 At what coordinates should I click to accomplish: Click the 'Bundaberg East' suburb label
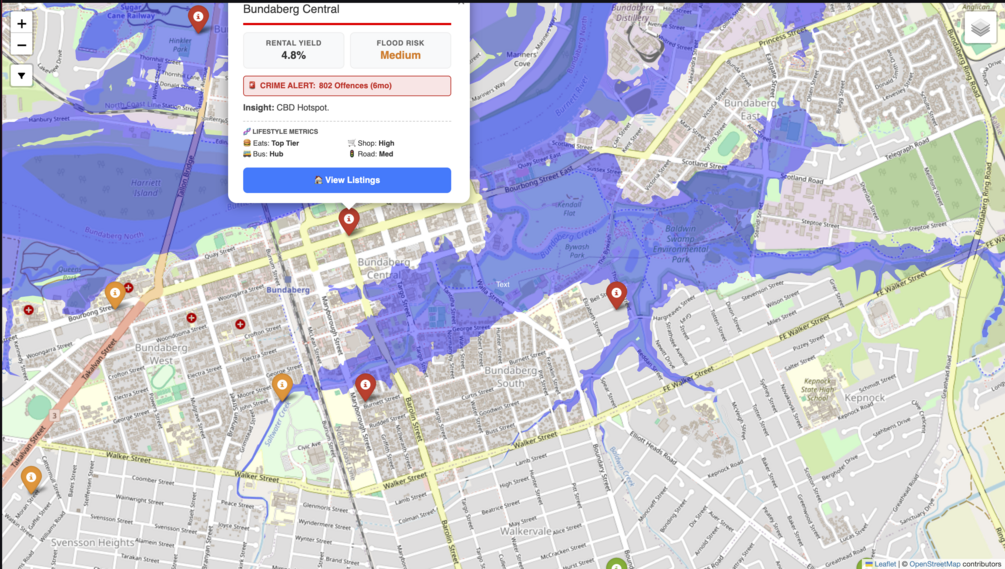pos(751,110)
